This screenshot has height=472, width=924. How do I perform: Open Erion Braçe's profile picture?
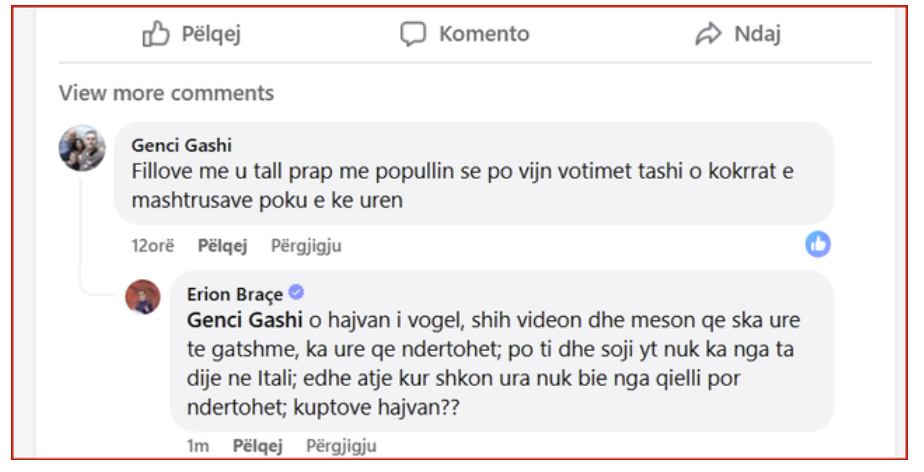point(143,297)
